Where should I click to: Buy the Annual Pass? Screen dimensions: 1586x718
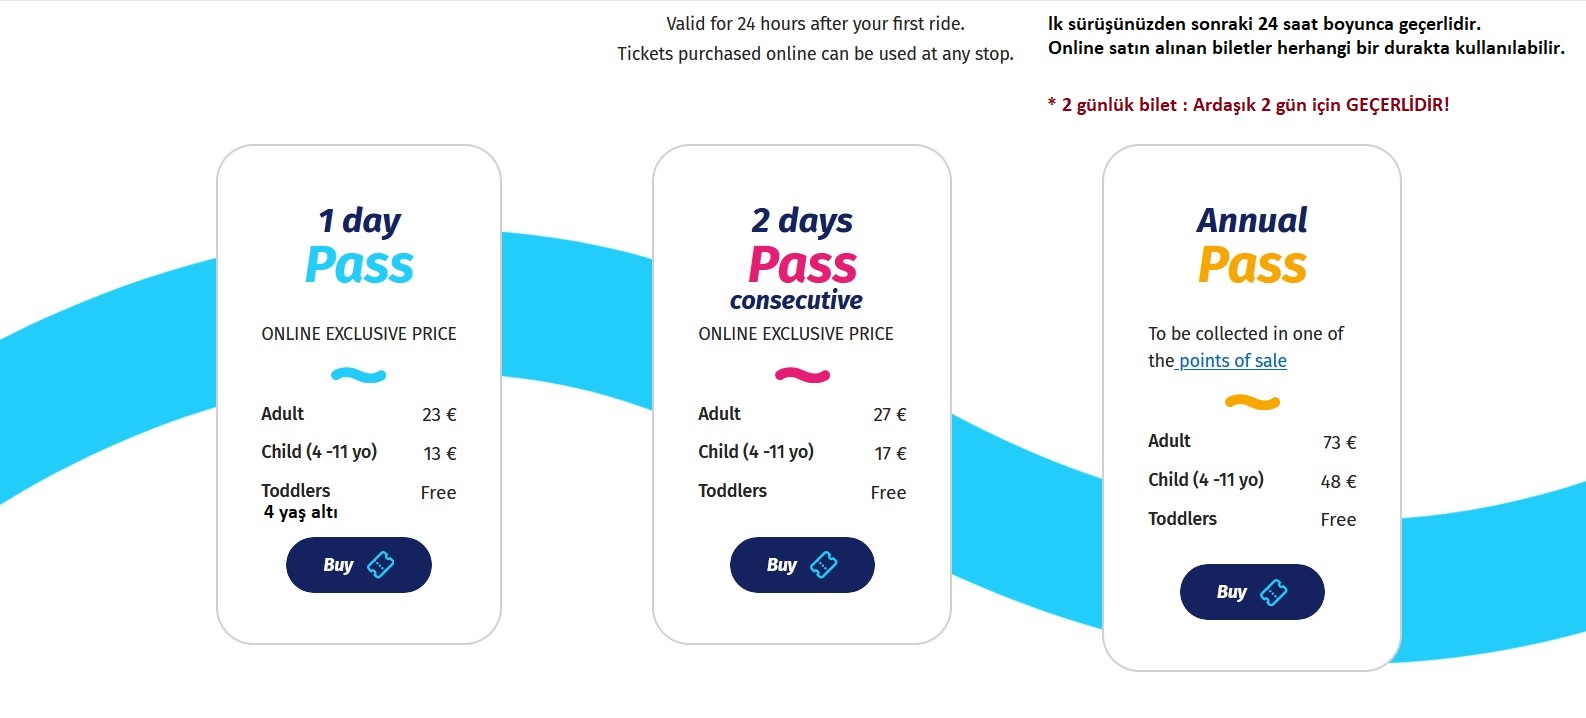[1252, 592]
